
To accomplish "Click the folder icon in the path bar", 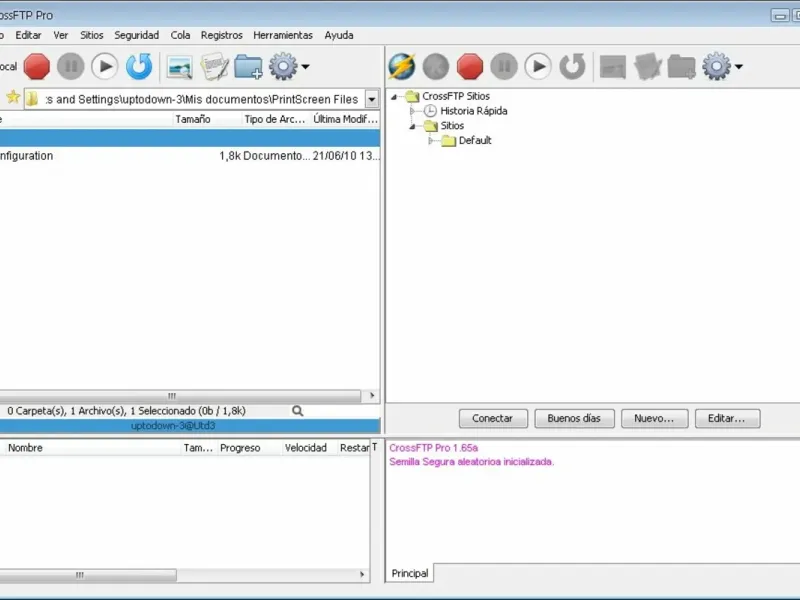I will (32, 99).
